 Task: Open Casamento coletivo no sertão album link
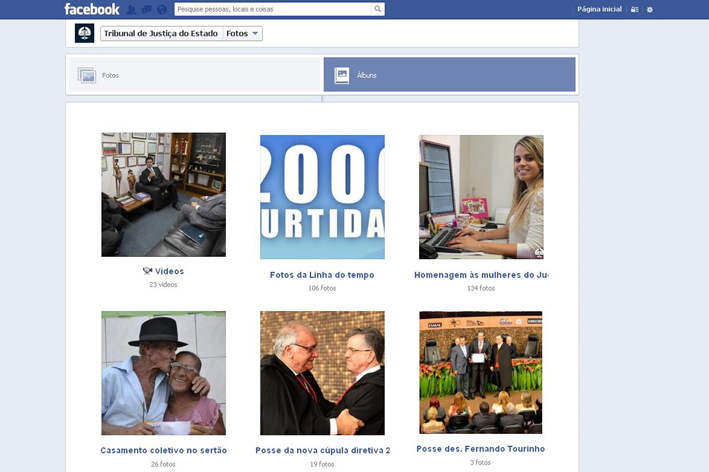[163, 450]
